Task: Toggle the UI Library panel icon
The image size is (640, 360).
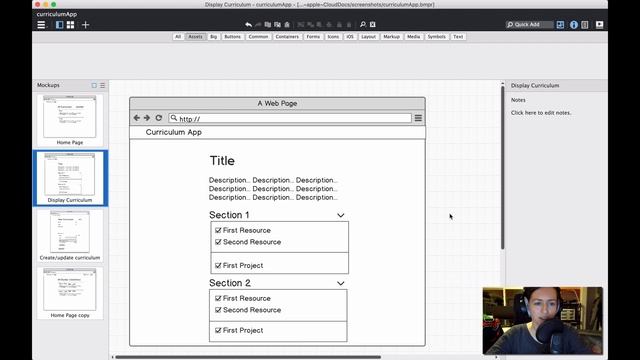Action: [x=560, y=24]
